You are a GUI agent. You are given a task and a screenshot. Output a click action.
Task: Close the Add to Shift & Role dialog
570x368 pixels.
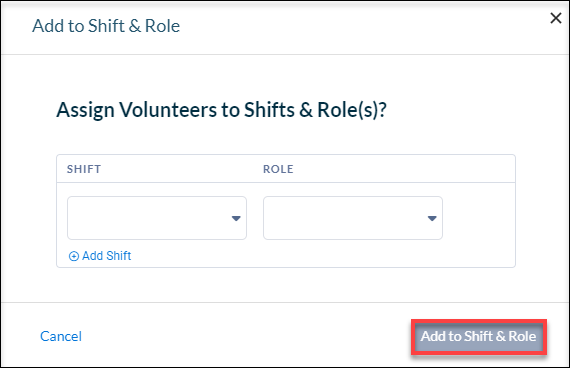pos(555,18)
